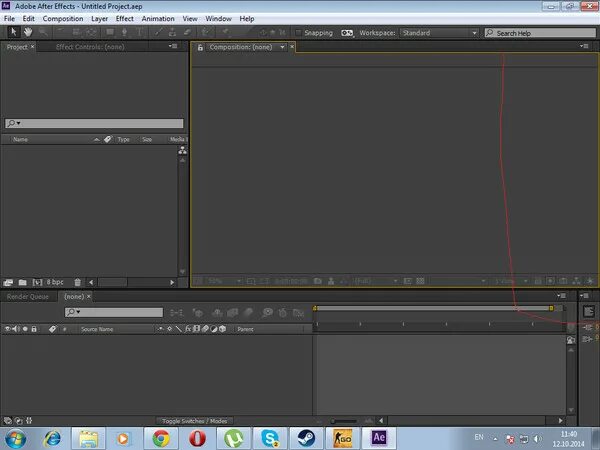The width and height of the screenshot is (600, 450).
Task: Click the Source Name column header
Action: coord(97,329)
